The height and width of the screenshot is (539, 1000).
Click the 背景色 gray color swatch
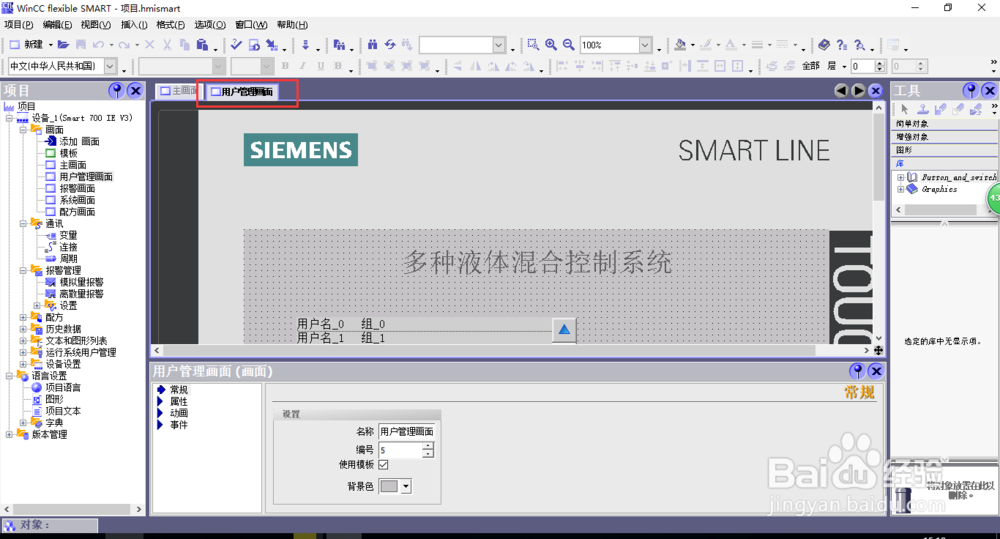pyautogui.click(x=389, y=486)
